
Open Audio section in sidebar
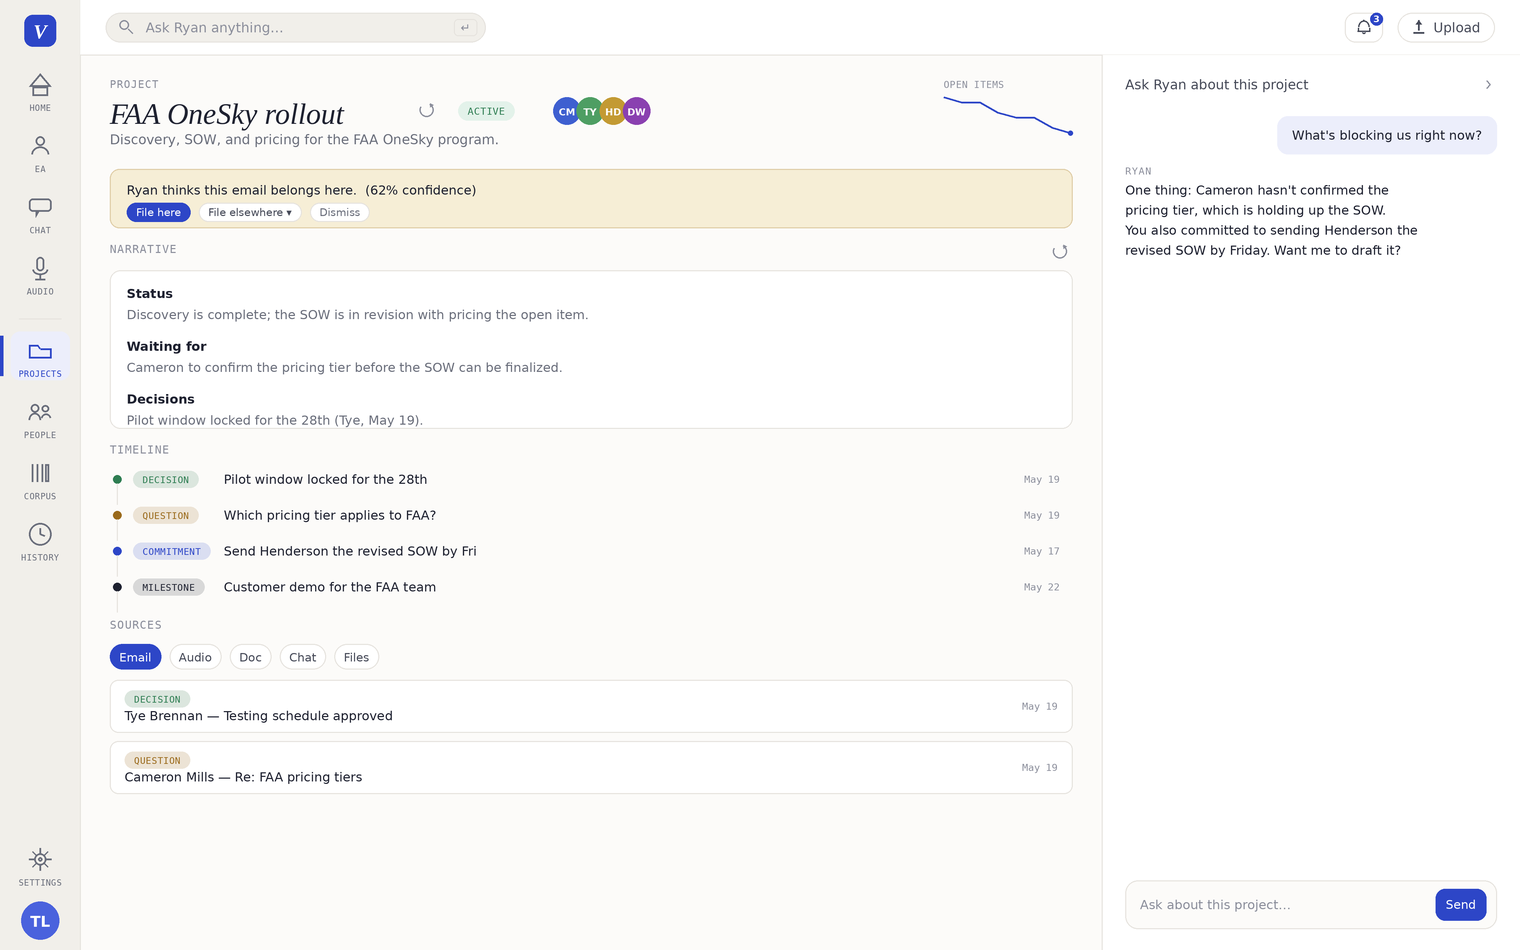[40, 276]
